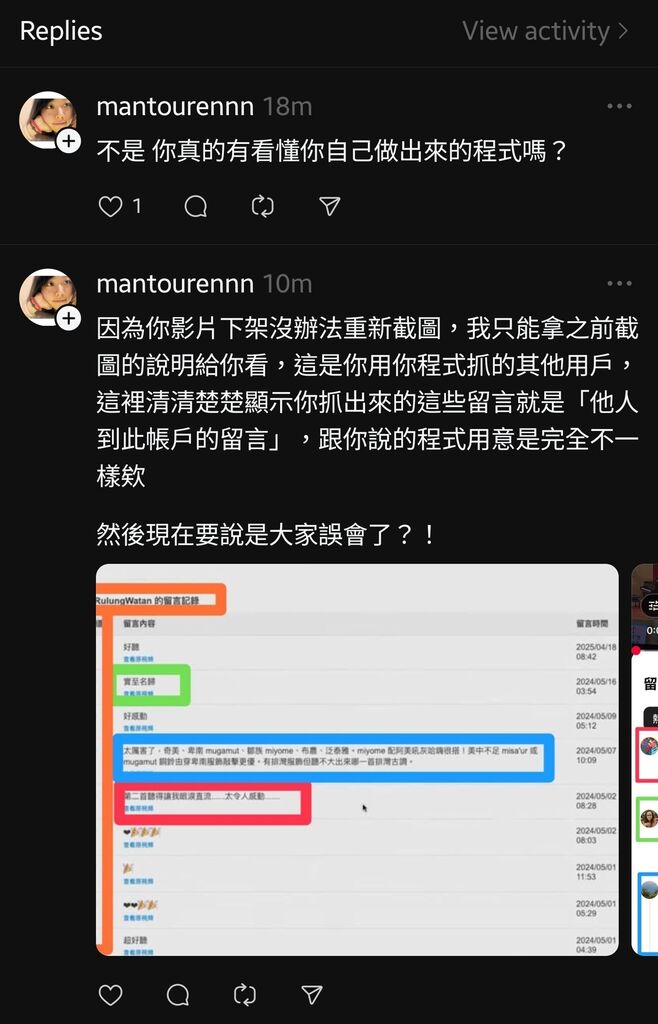Follow mantourennn via plus badge on first avatar
This screenshot has height=1024, width=658.
click(69, 141)
